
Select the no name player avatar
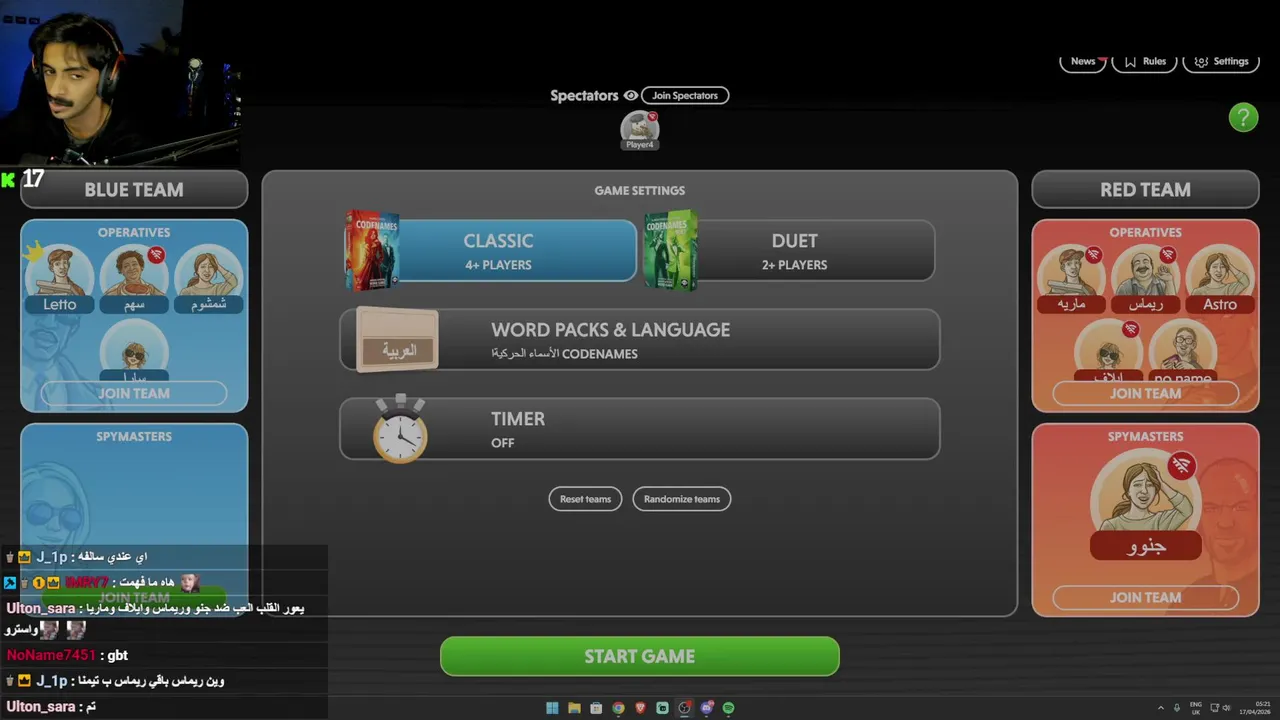[1183, 351]
